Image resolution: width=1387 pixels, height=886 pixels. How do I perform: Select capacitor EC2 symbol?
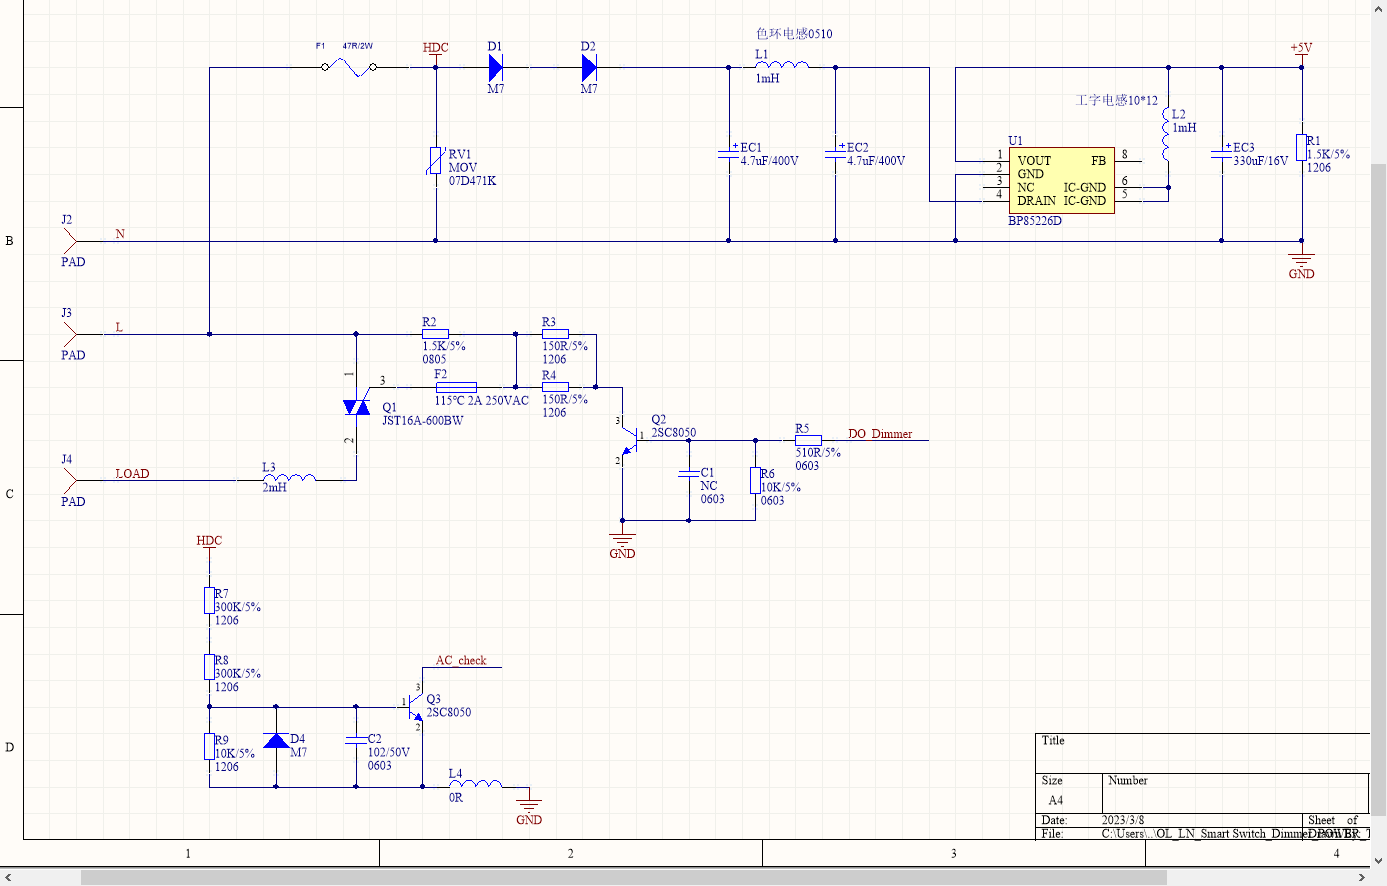click(x=835, y=154)
